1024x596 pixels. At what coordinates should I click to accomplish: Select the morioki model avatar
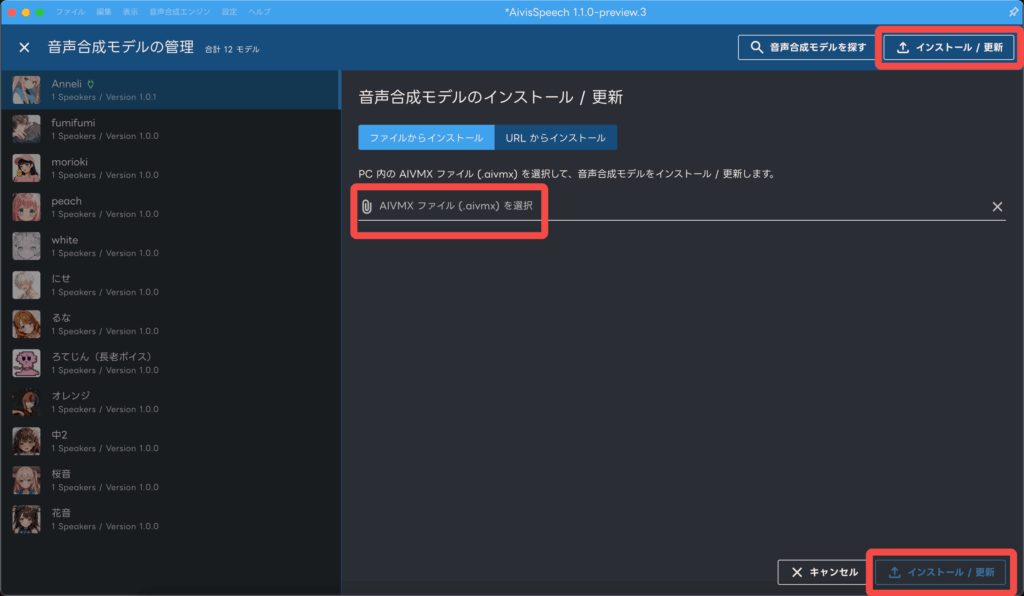26,168
